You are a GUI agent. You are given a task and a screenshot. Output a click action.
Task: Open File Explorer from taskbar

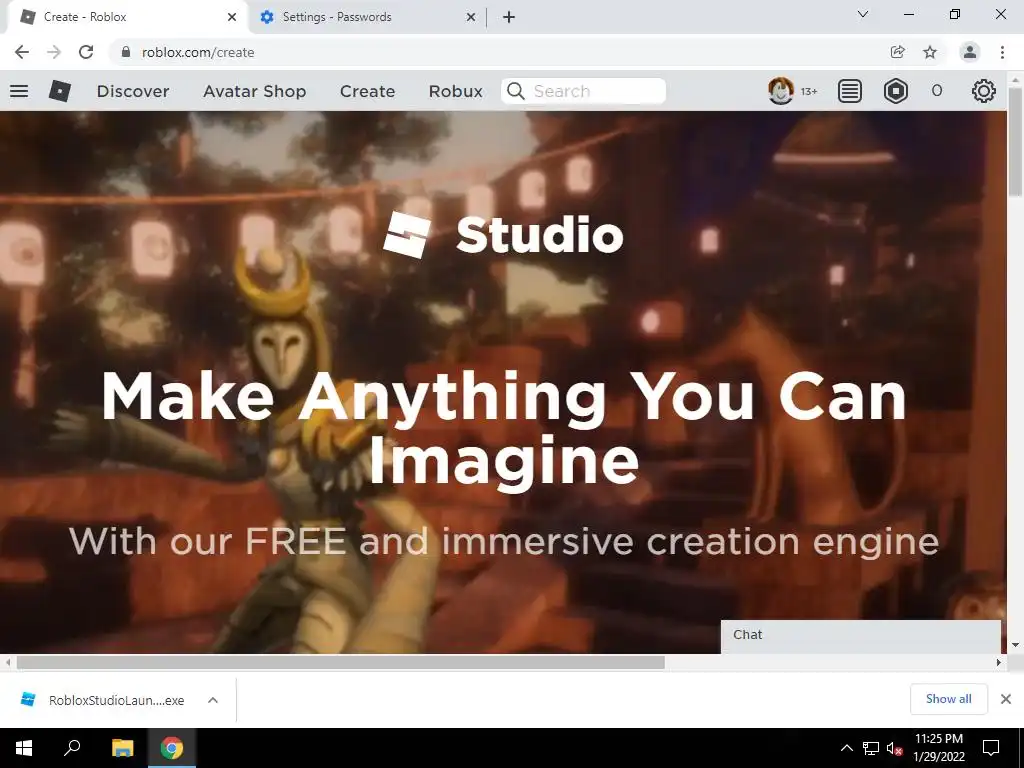pyautogui.click(x=122, y=748)
